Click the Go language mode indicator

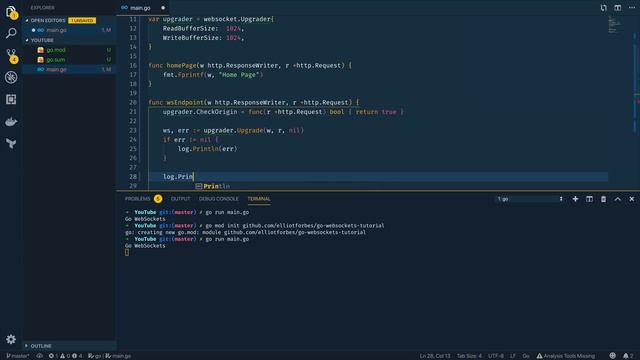[x=526, y=356]
